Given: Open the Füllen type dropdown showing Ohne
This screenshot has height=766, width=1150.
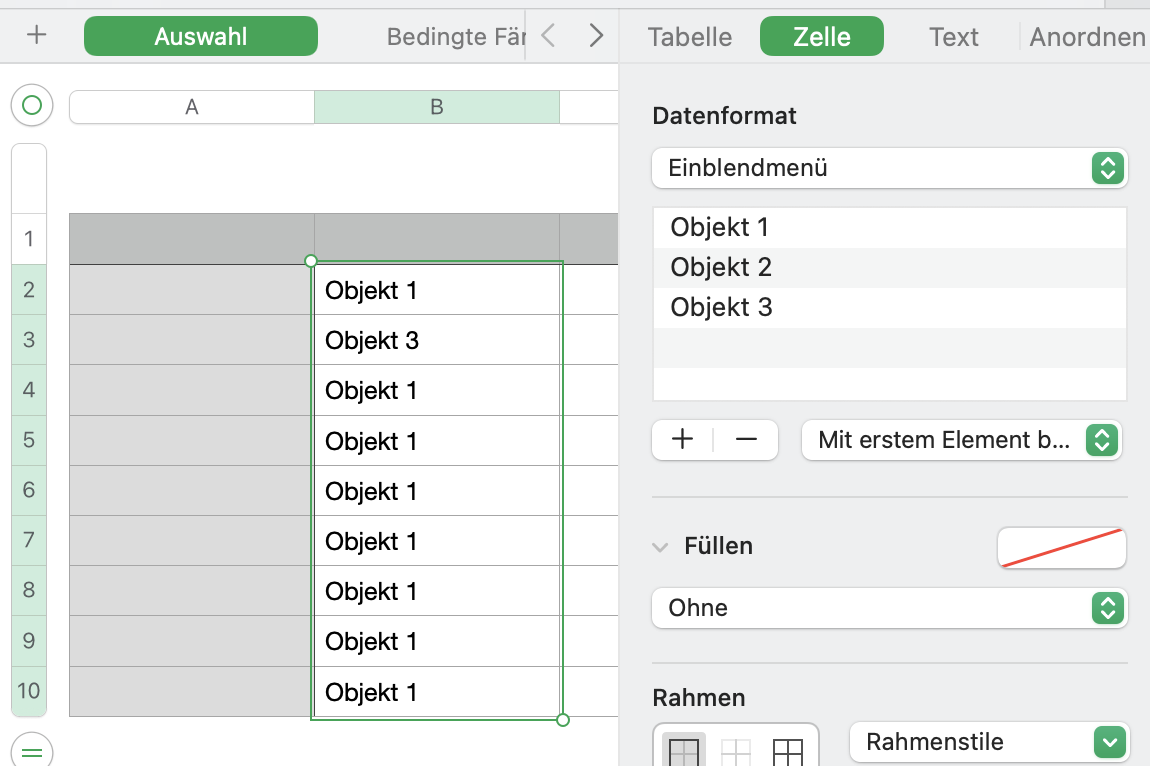Looking at the screenshot, I should point(889,608).
